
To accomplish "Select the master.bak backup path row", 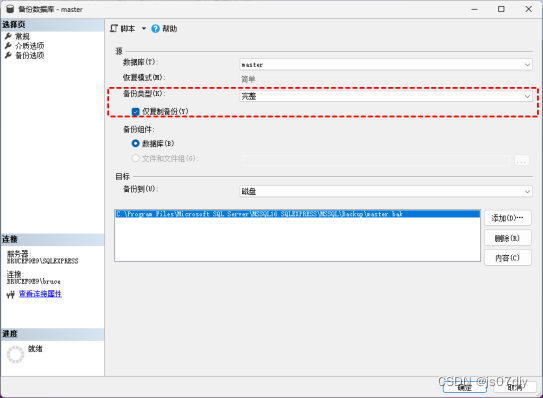I will tap(297, 214).
